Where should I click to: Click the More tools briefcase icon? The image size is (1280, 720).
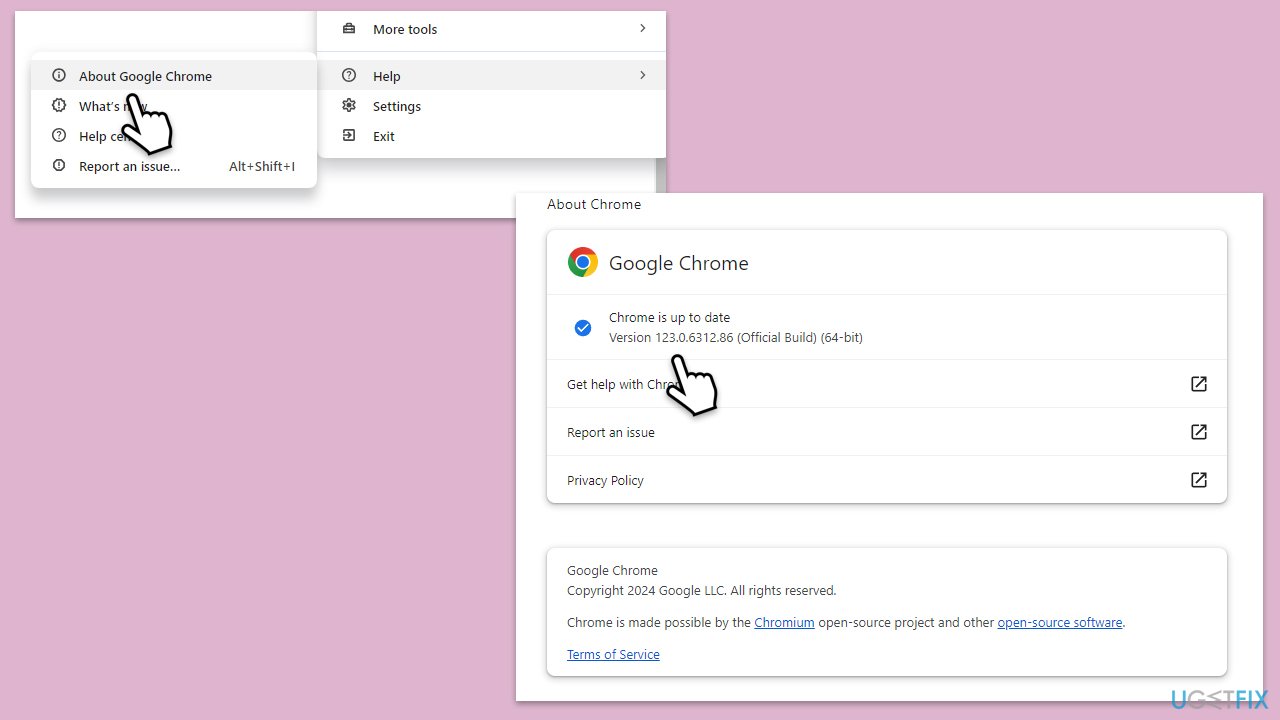(349, 29)
